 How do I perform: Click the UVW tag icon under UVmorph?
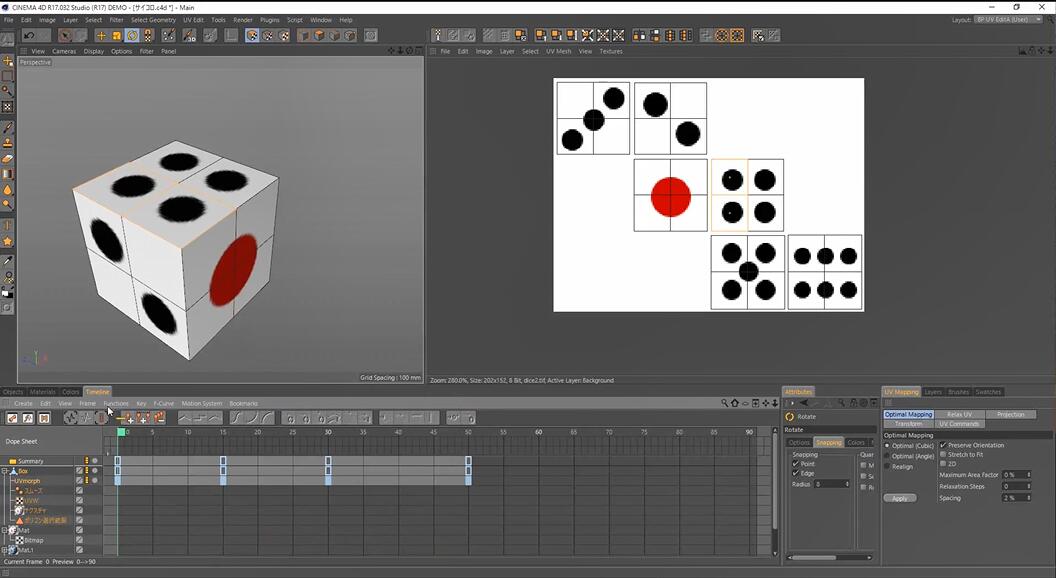click(18, 500)
